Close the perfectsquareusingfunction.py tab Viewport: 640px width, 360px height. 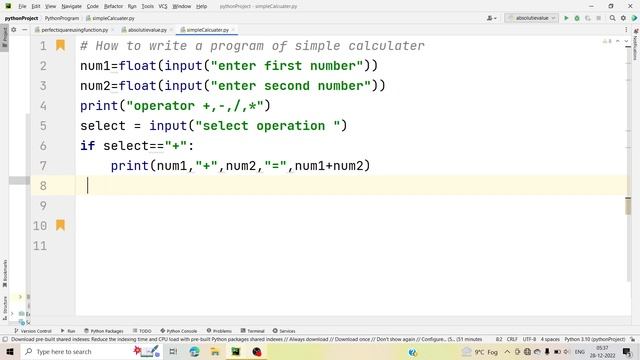pos(112,30)
